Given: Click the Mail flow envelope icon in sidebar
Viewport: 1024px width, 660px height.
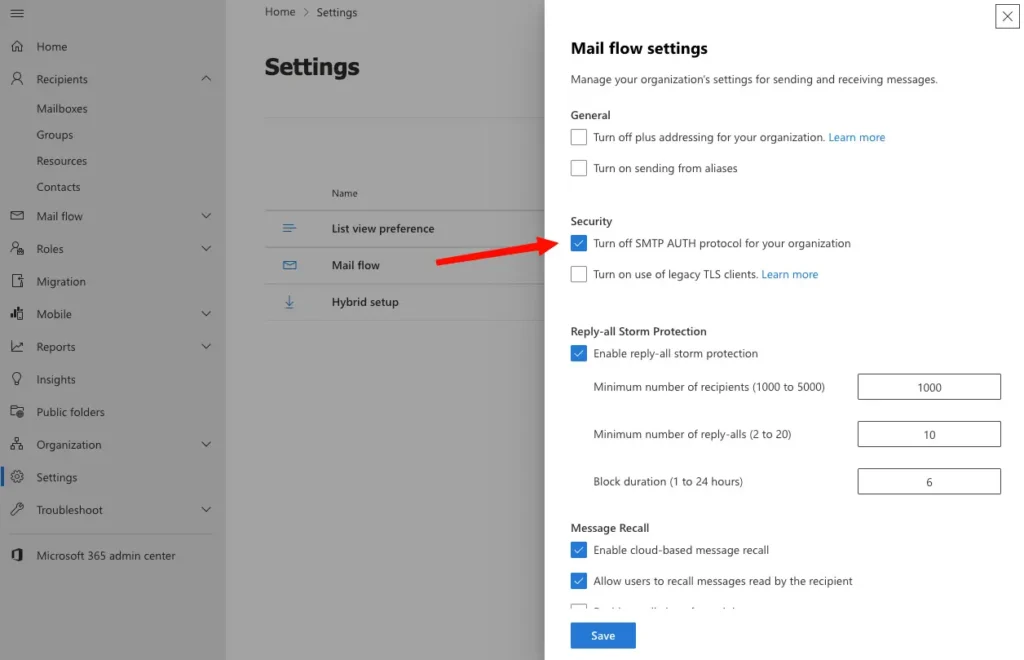Looking at the screenshot, I should pyautogui.click(x=17, y=215).
